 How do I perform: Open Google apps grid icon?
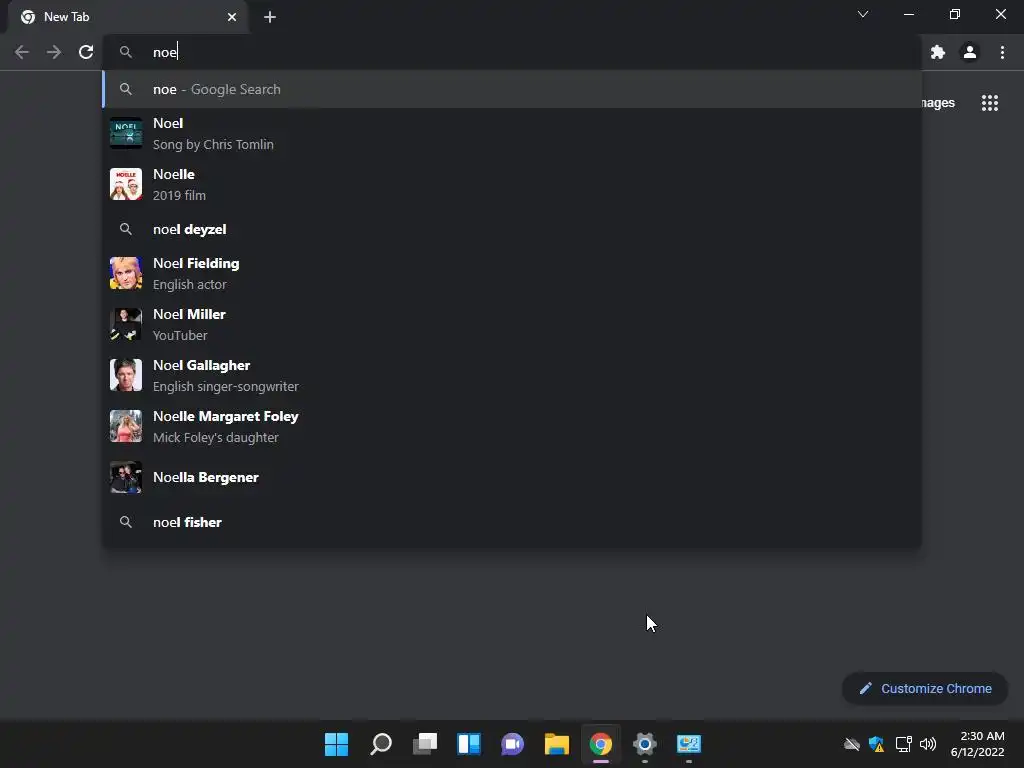990,103
